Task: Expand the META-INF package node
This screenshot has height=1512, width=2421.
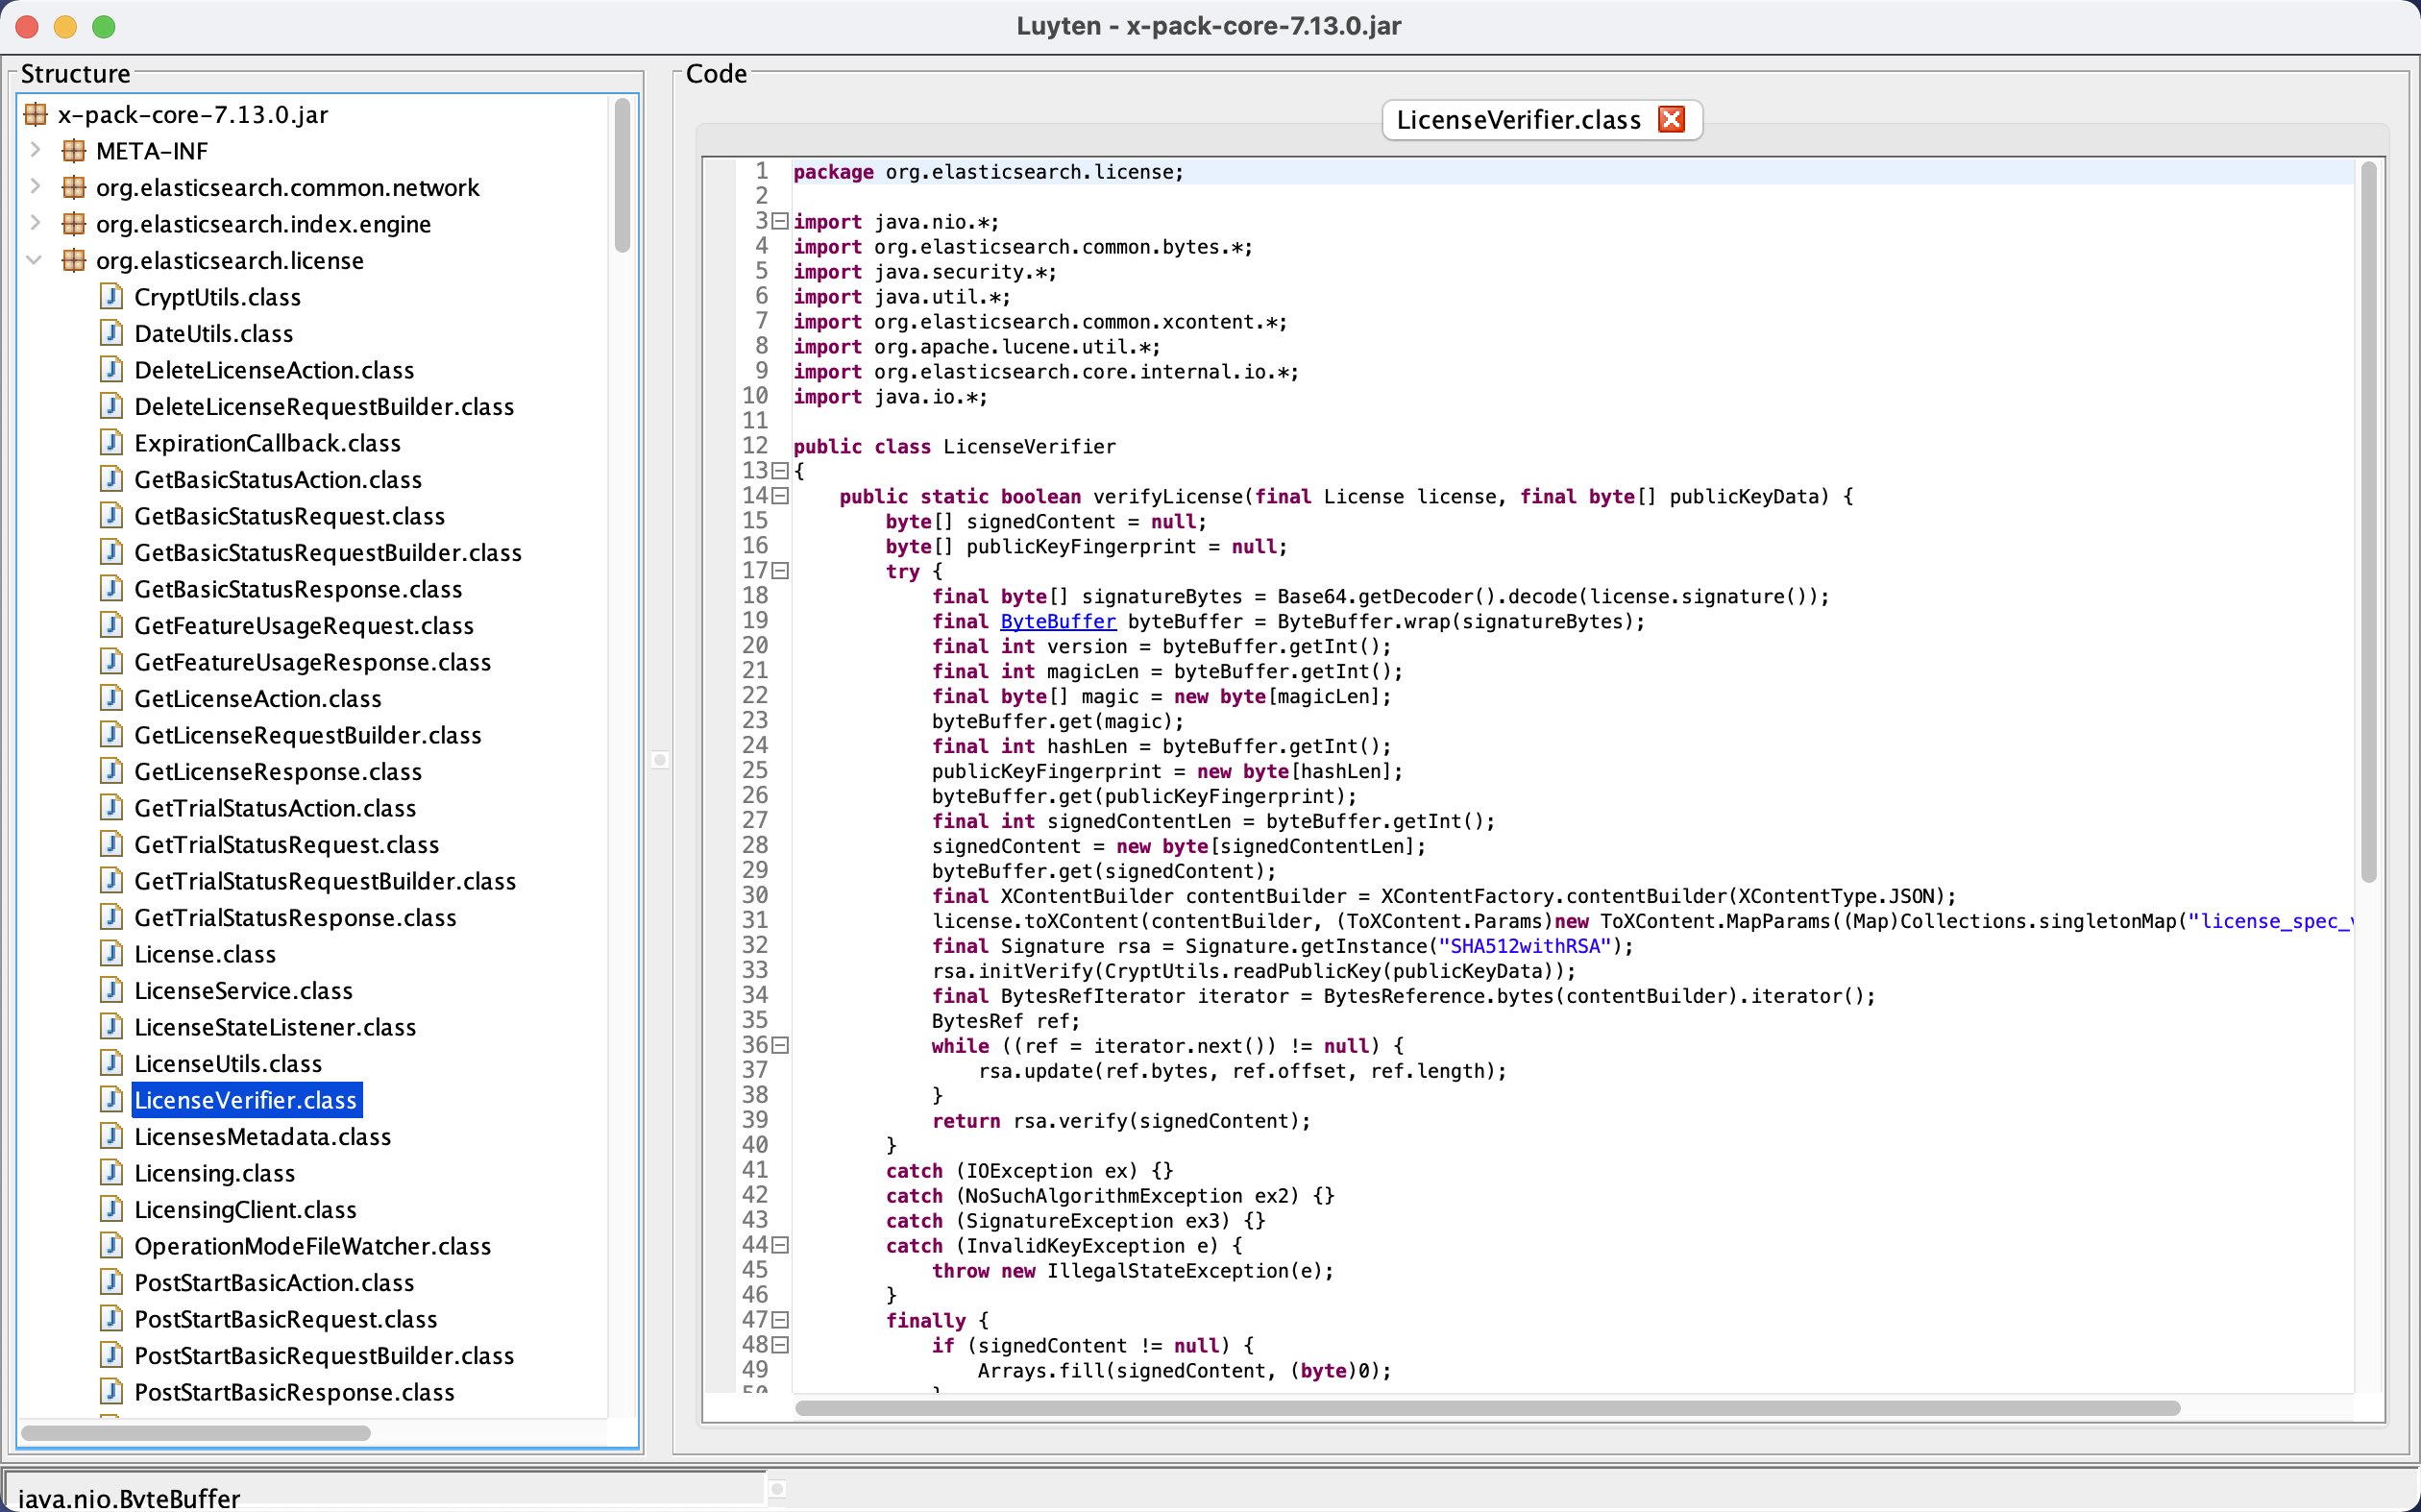Action: [36, 150]
